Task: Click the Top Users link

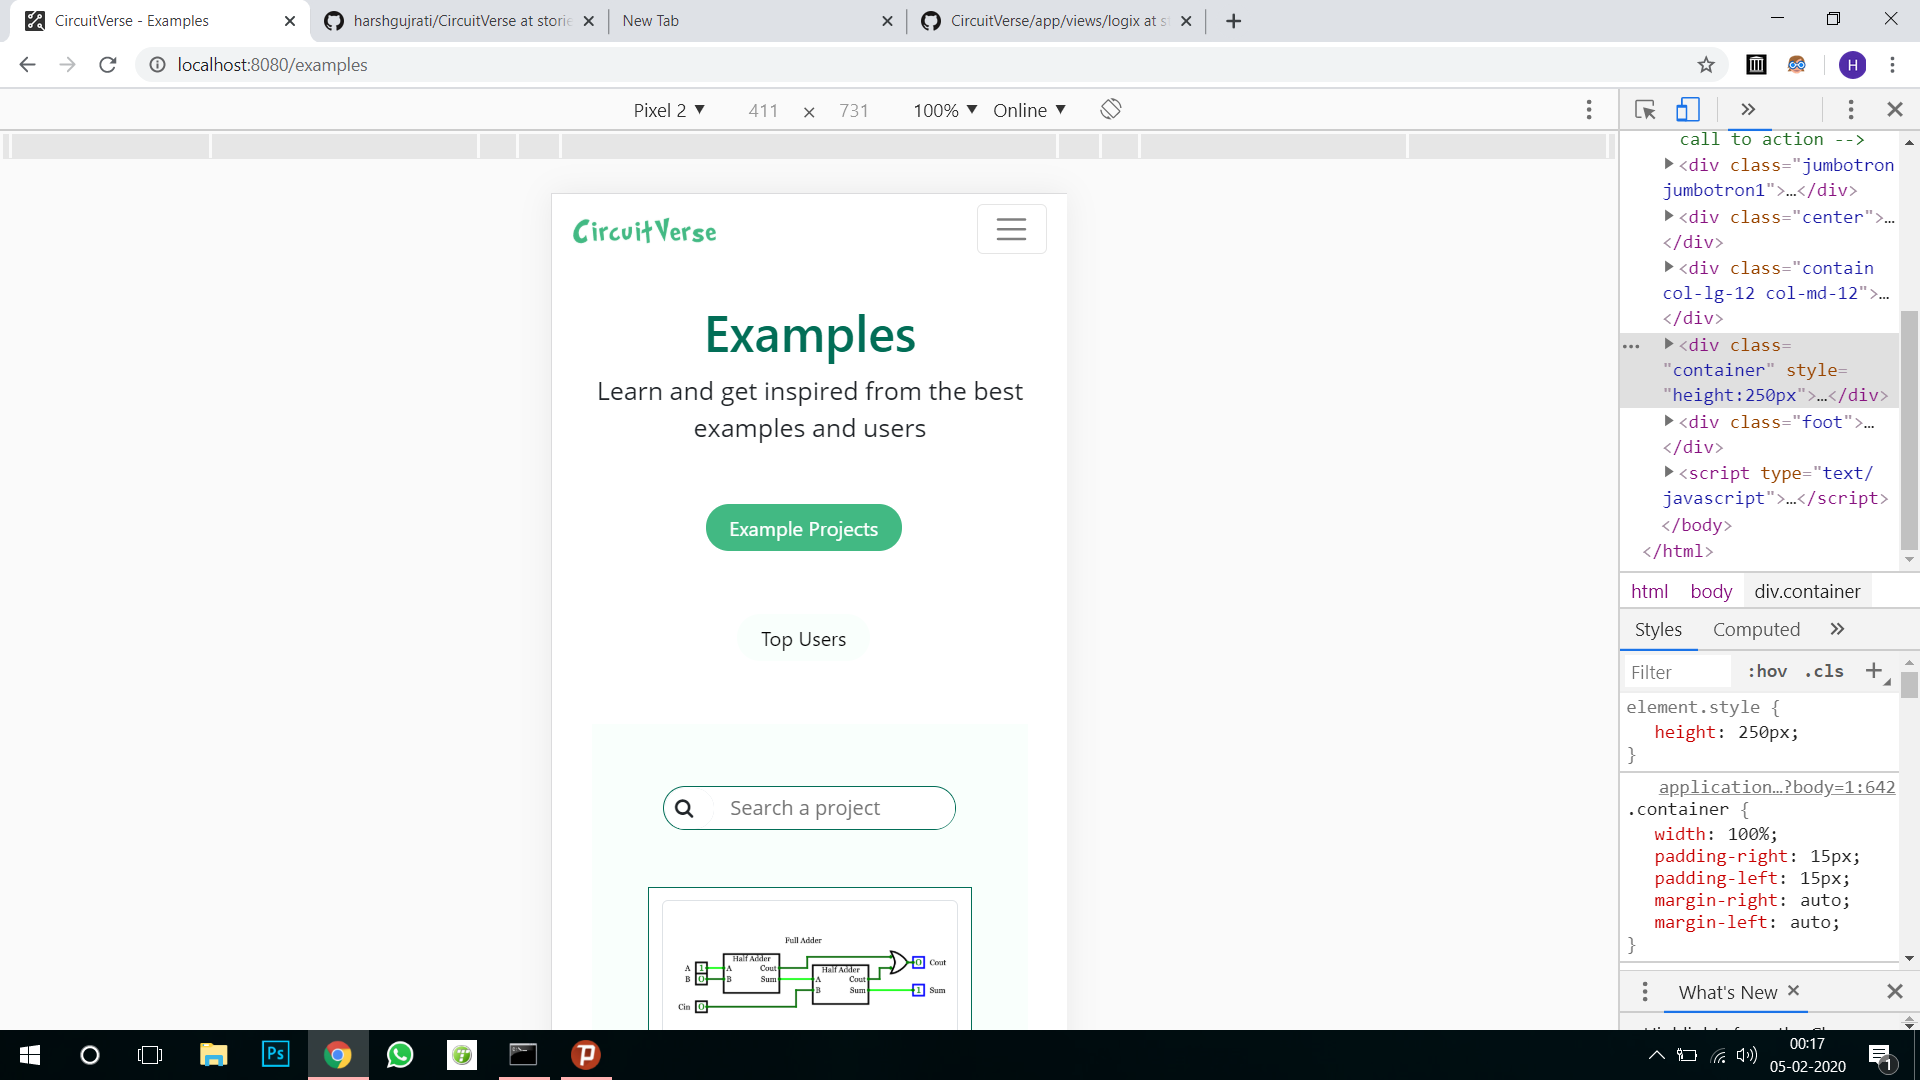Action: pos(803,638)
